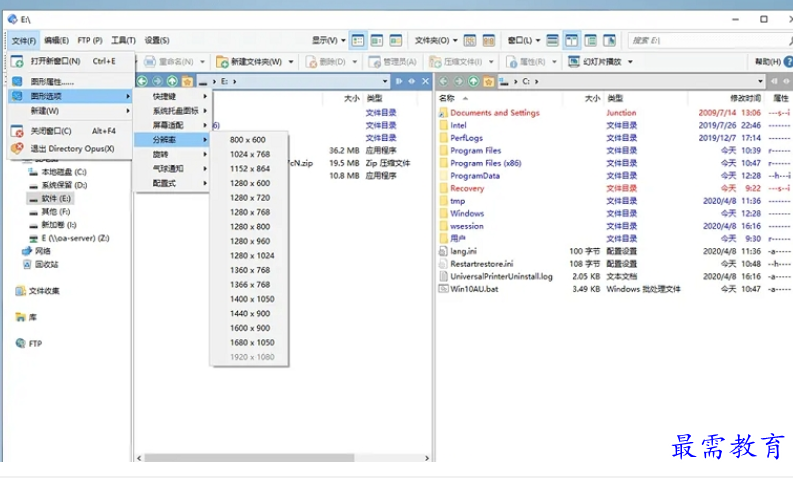Open the 工具(T) menu
This screenshot has width=793, height=478.
click(123, 40)
